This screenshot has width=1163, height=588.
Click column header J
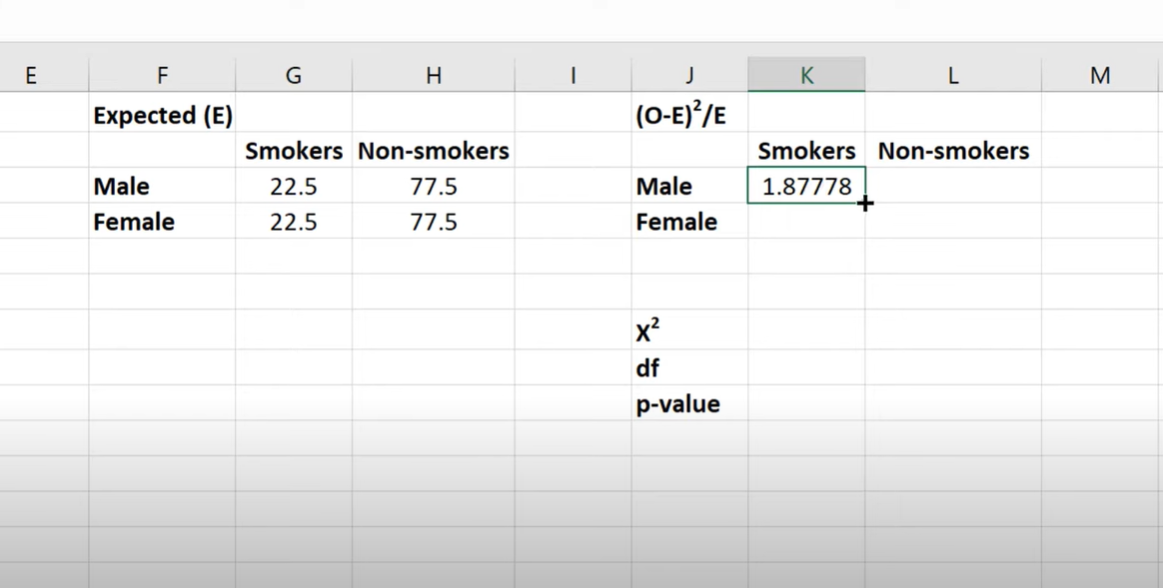click(x=689, y=75)
